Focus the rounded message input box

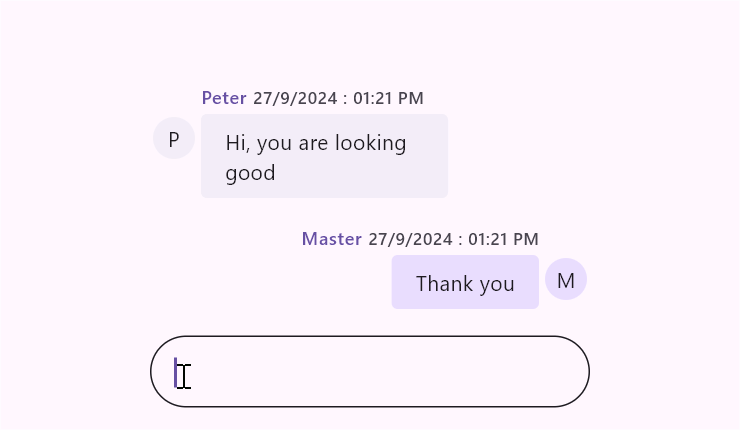click(x=370, y=372)
